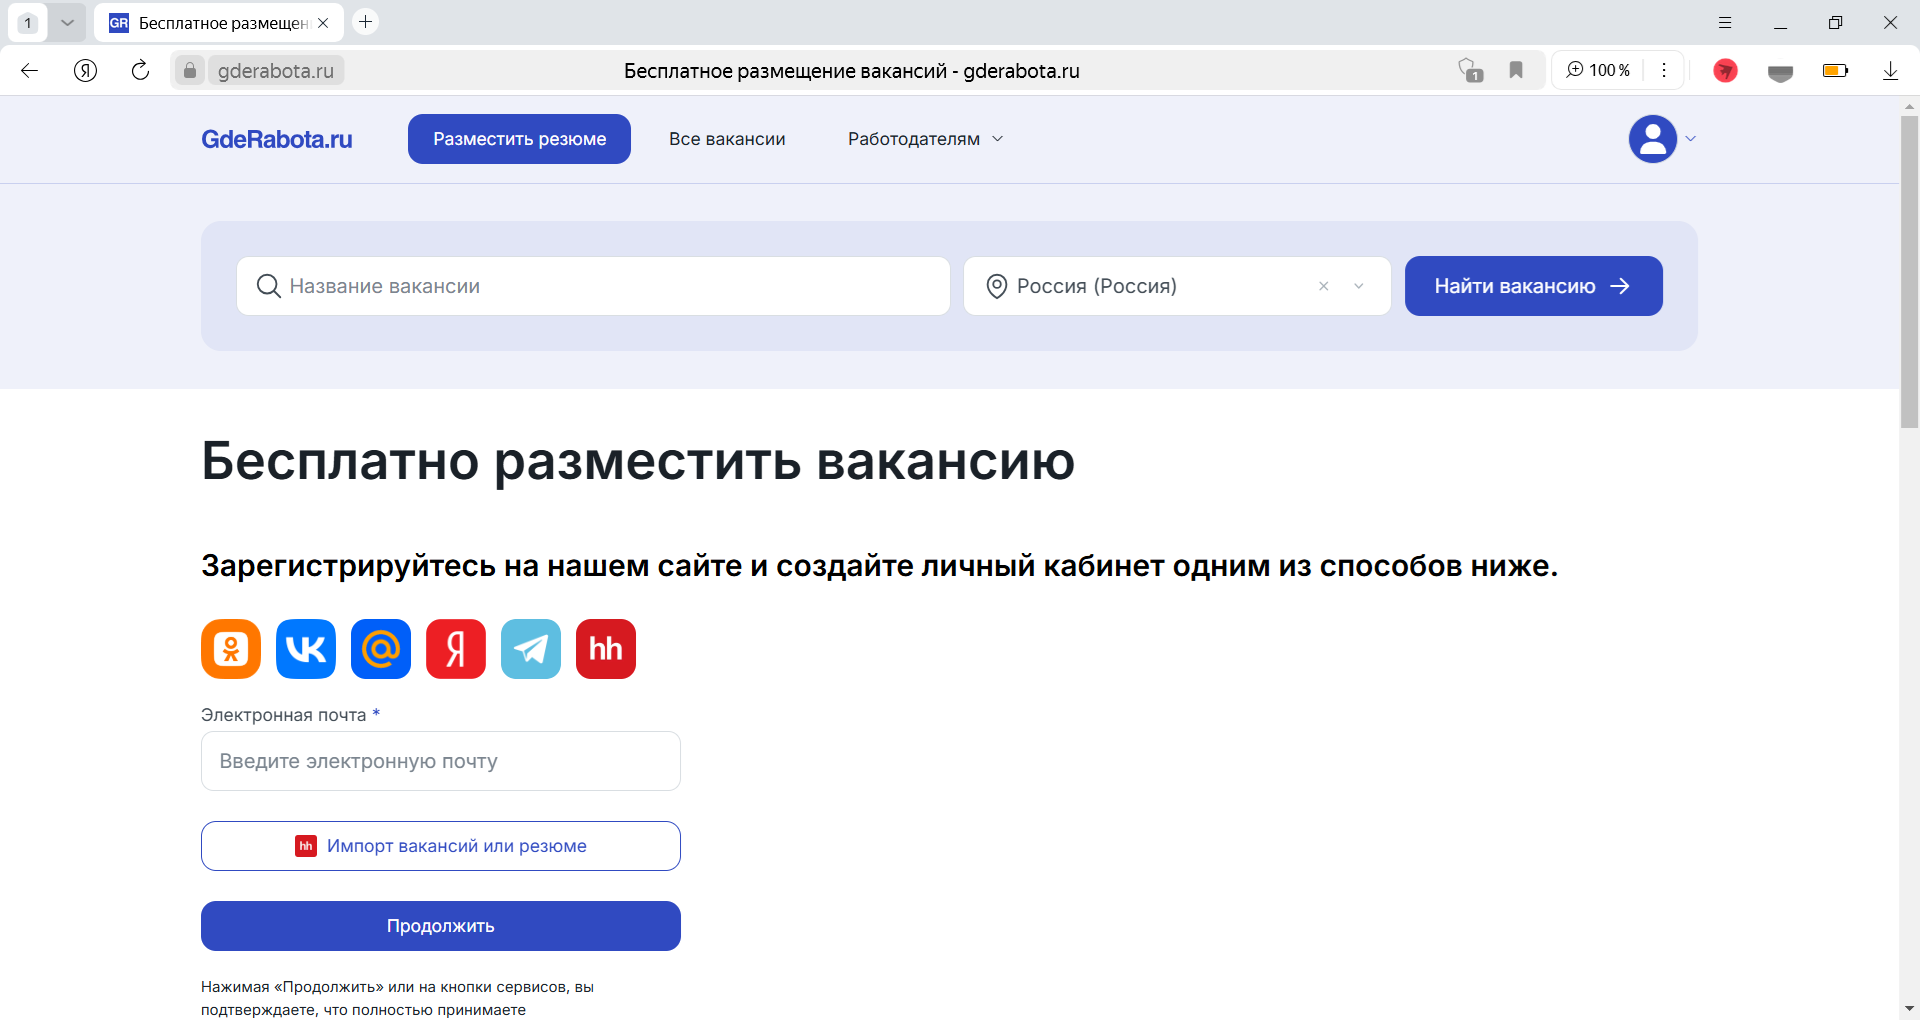Focus the Введите электронную почту field
Image resolution: width=1920 pixels, height=1020 pixels.
coord(441,761)
